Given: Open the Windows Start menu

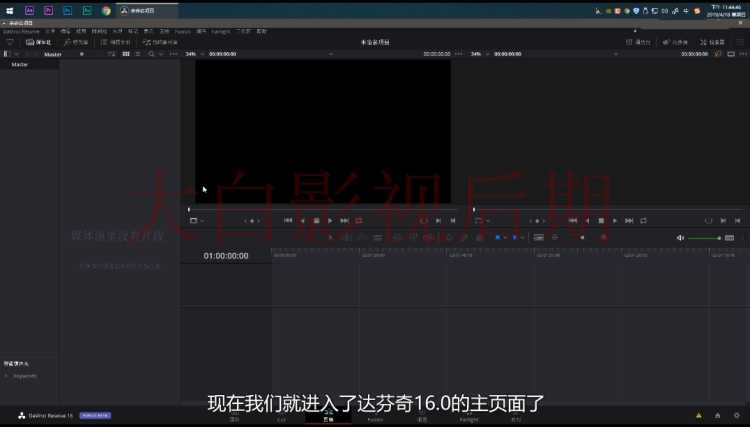Looking at the screenshot, I should 10,11.
